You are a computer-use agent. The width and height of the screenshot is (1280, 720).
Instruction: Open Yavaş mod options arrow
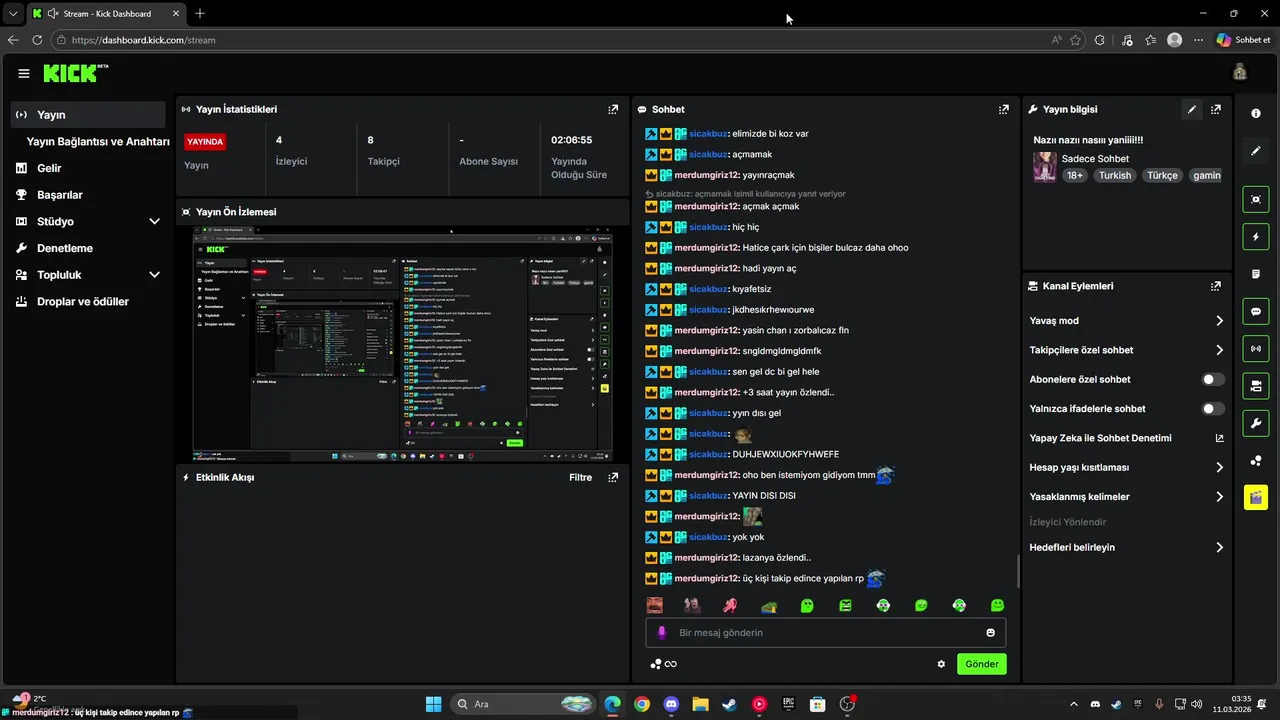pos(1219,321)
